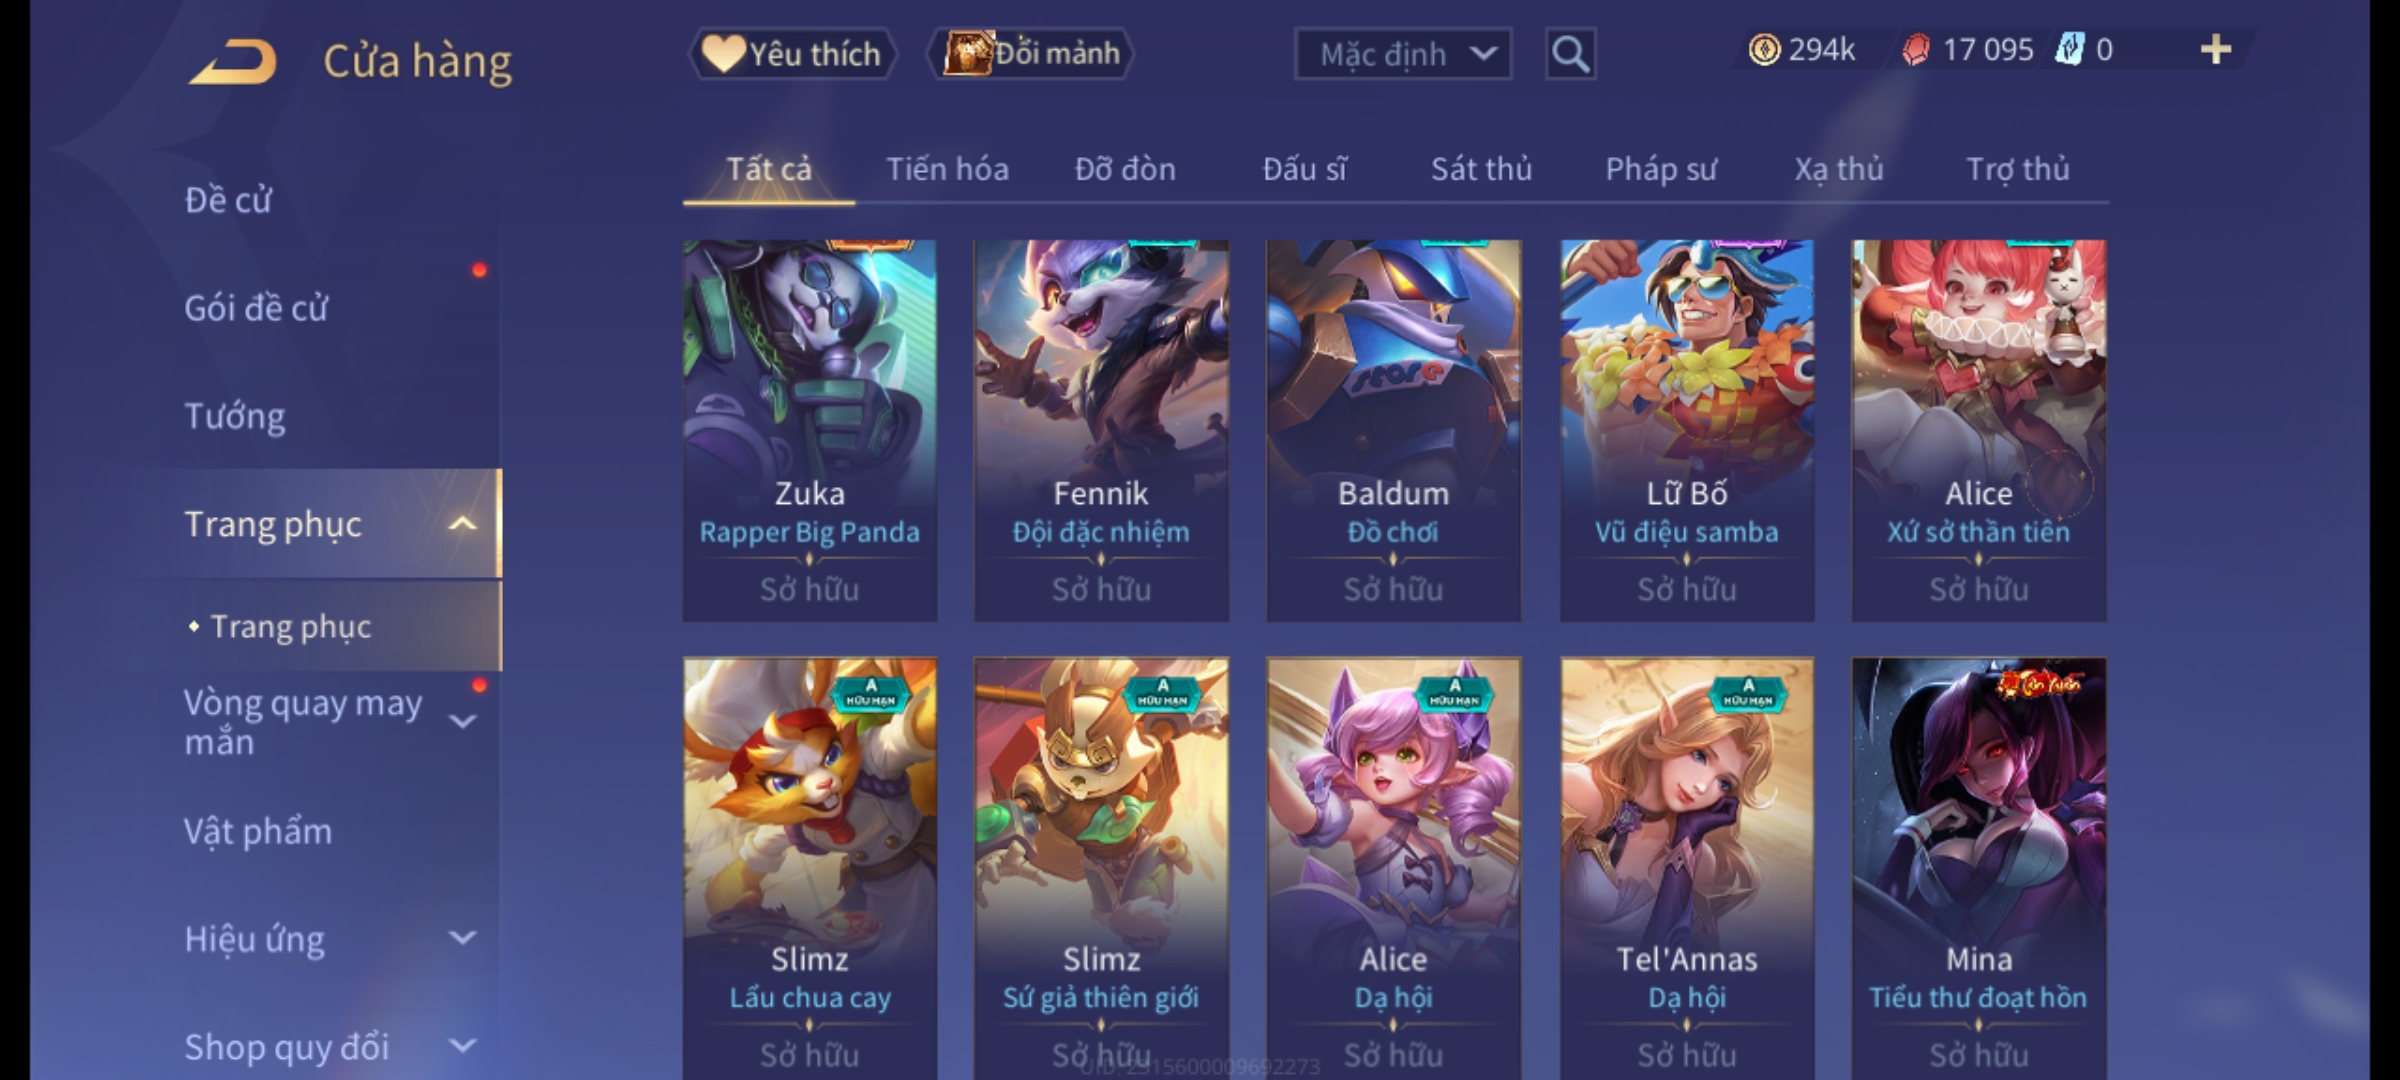This screenshot has height=1080, width=2400.
Task: Tap the red gem currency icon
Action: (1915, 50)
